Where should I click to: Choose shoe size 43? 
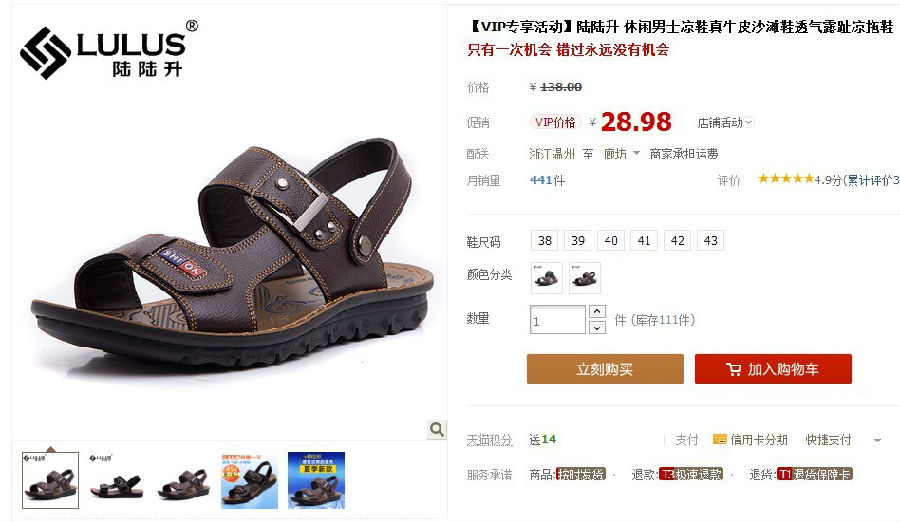[x=711, y=241]
